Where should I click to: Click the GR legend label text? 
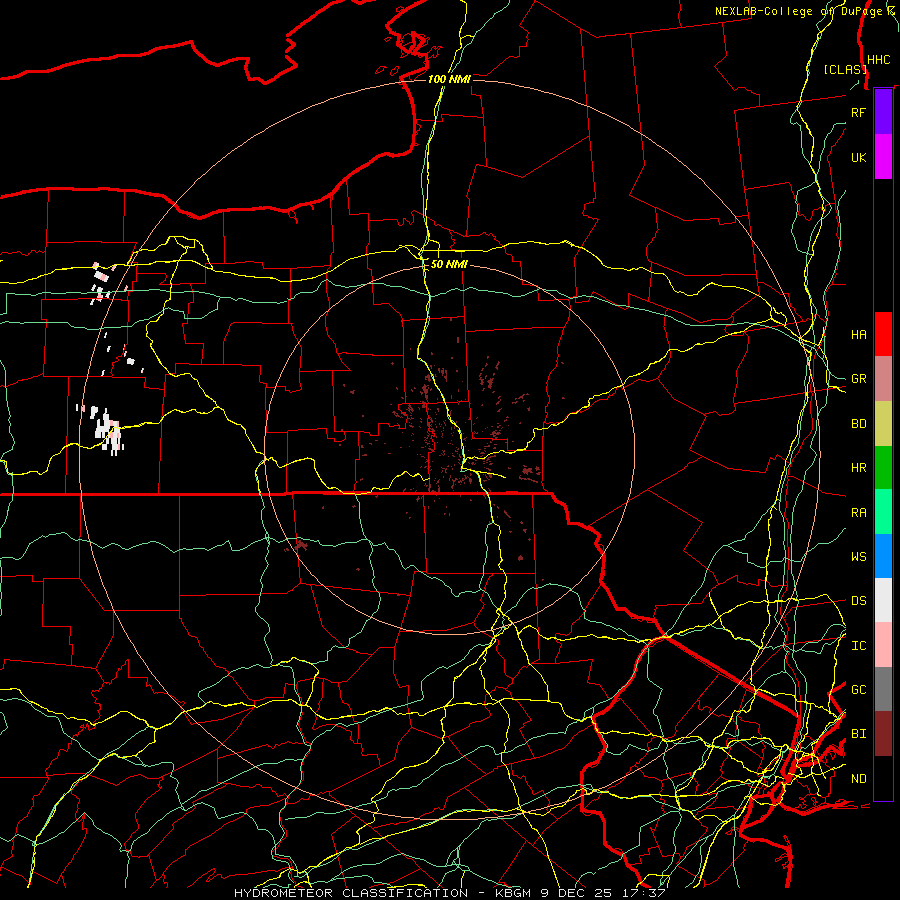[858, 379]
